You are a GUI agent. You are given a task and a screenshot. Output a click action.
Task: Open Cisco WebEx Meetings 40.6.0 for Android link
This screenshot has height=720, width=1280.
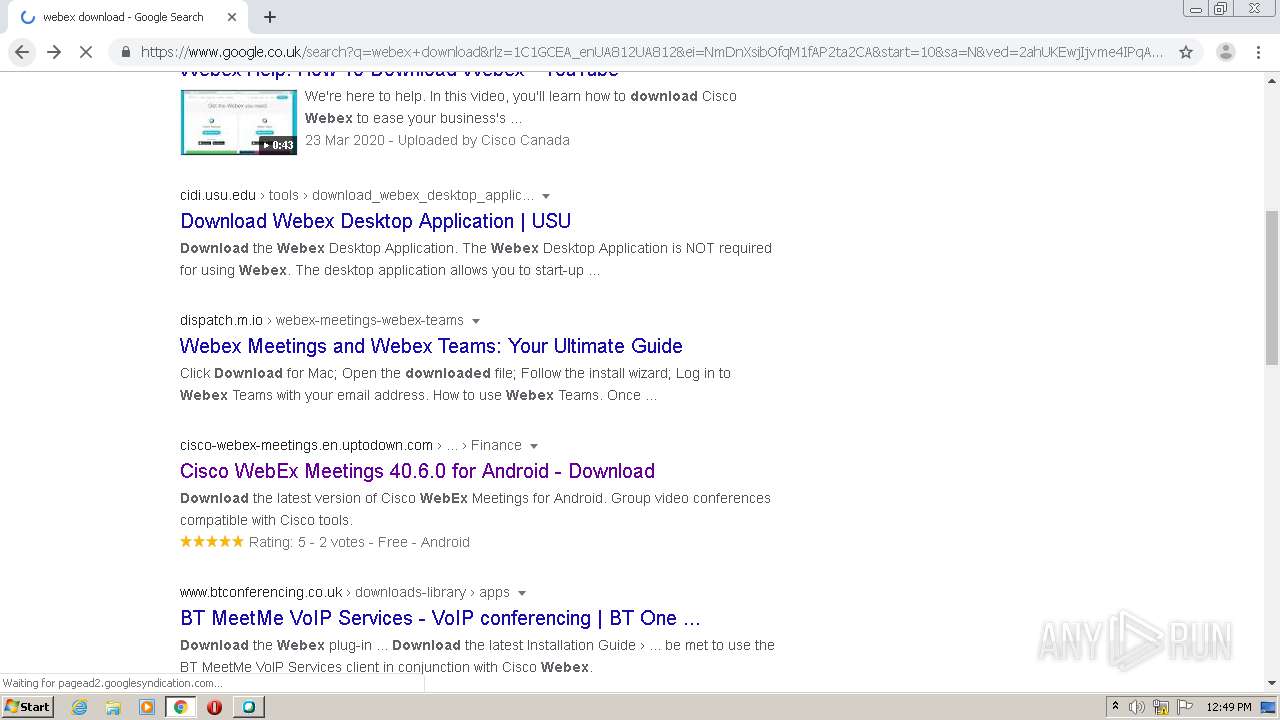click(x=417, y=471)
